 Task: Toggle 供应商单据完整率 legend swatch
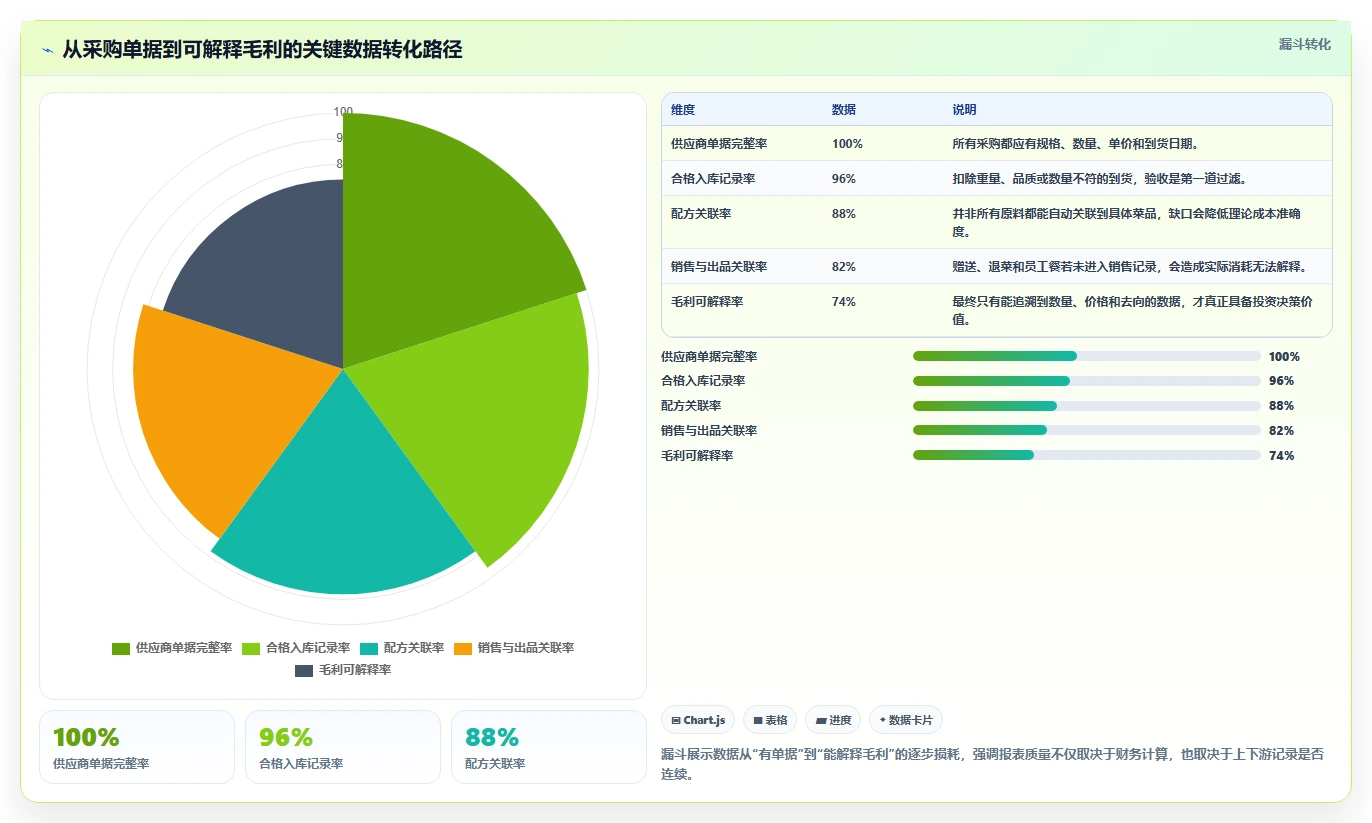point(121,648)
